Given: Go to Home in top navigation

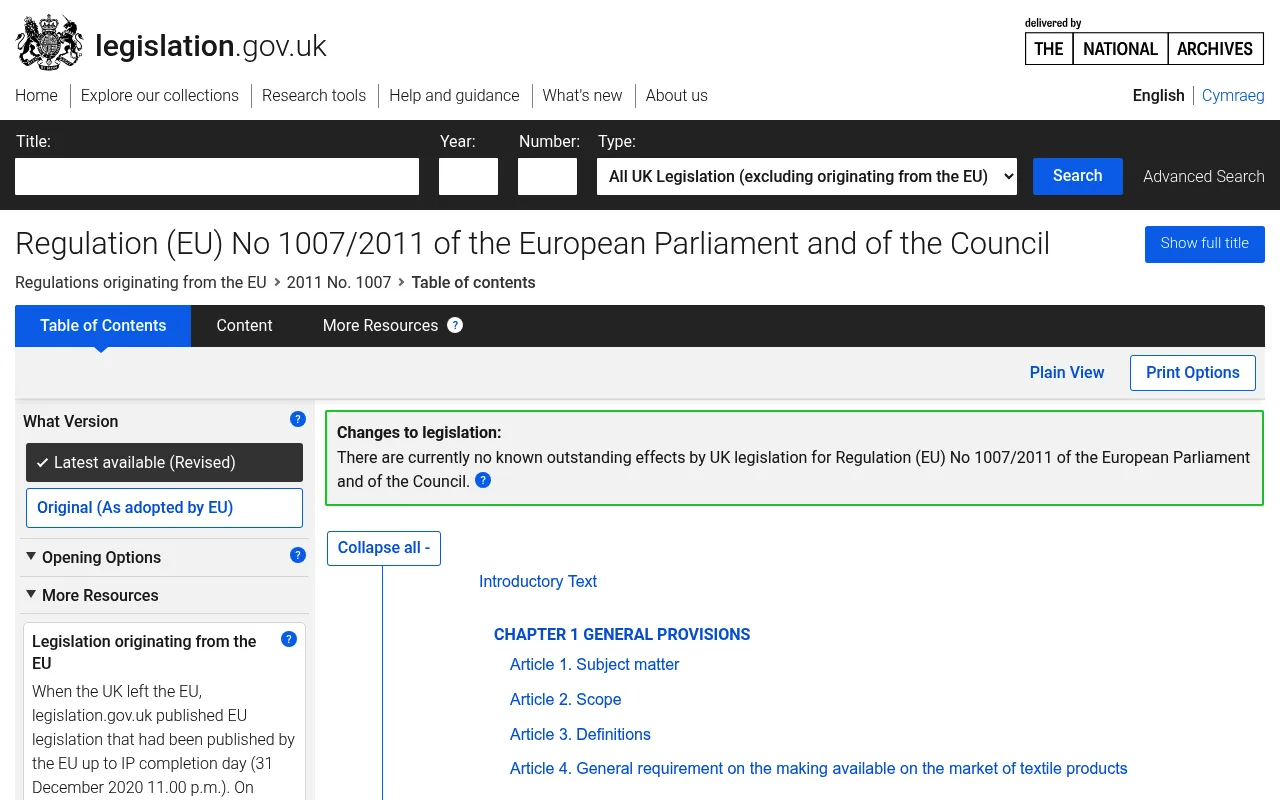Looking at the screenshot, I should (36, 95).
